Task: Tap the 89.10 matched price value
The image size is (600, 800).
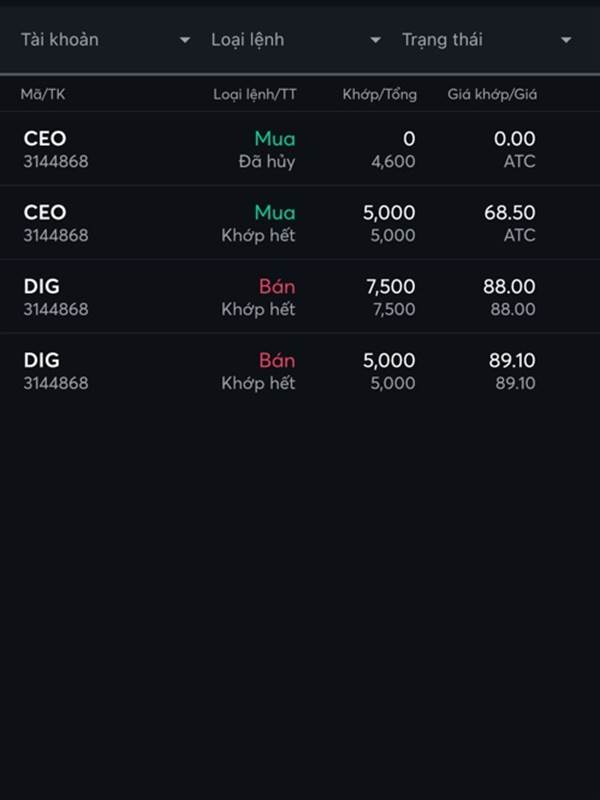Action: tap(512, 360)
